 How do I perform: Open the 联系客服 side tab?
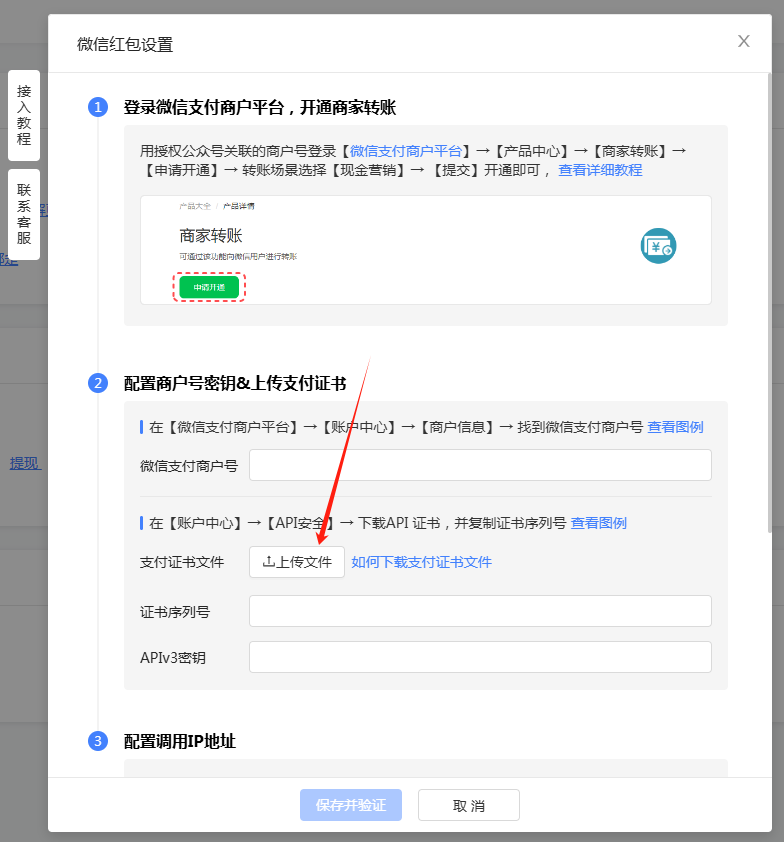pos(24,214)
